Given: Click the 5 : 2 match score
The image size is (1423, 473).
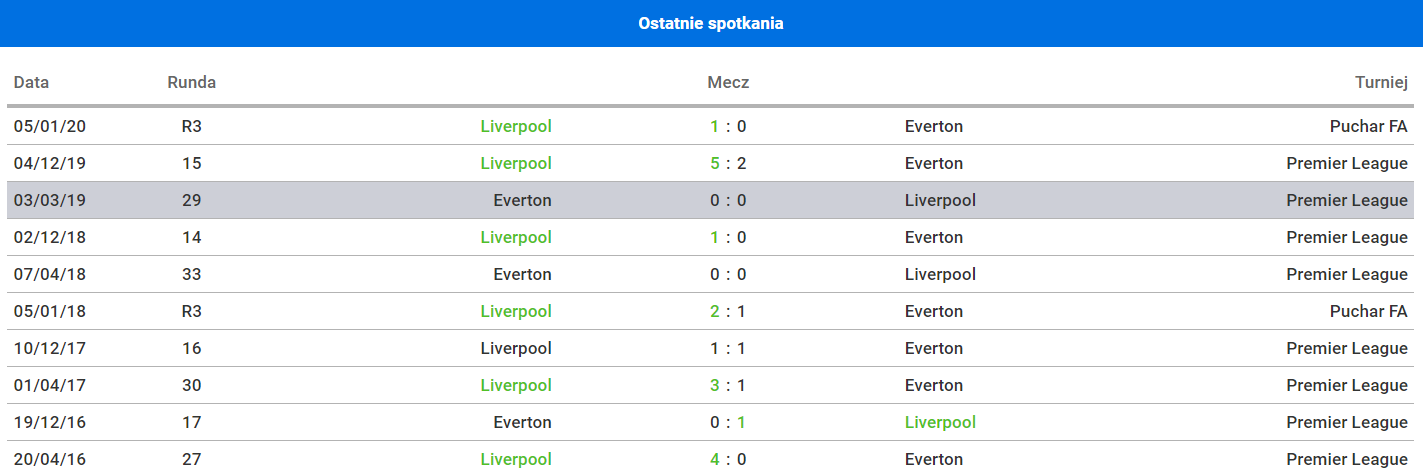Looking at the screenshot, I should (x=728, y=163).
